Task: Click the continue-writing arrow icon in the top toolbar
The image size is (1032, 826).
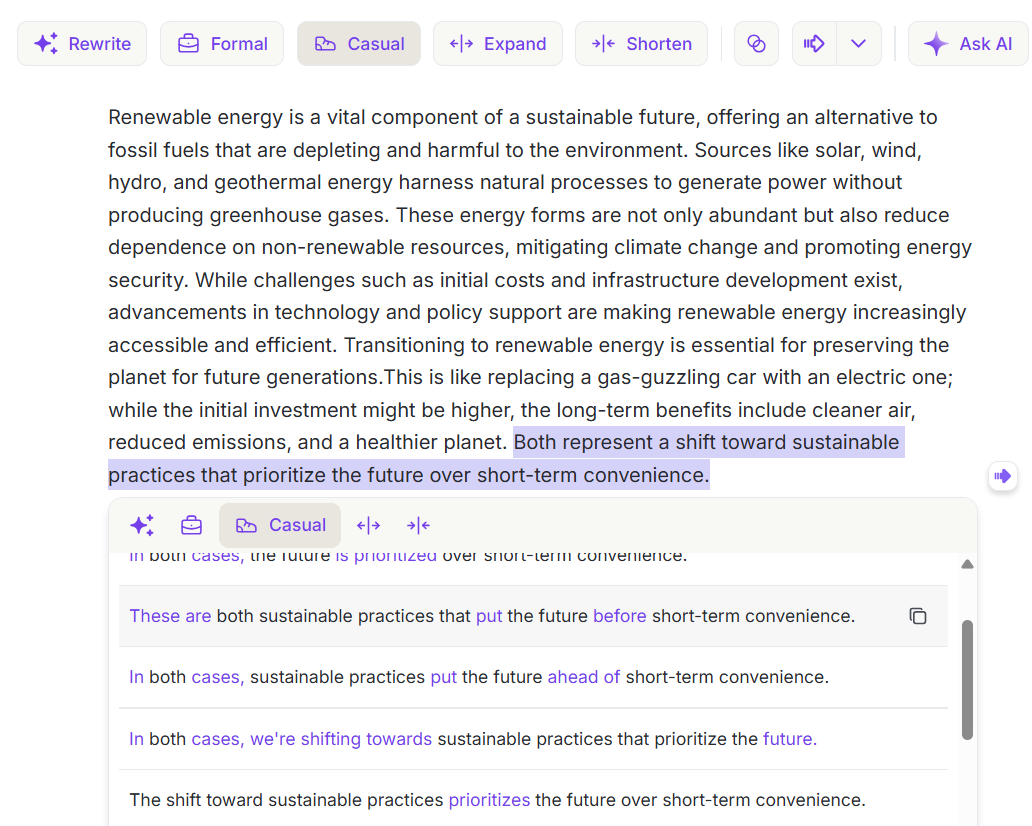Action: [814, 44]
